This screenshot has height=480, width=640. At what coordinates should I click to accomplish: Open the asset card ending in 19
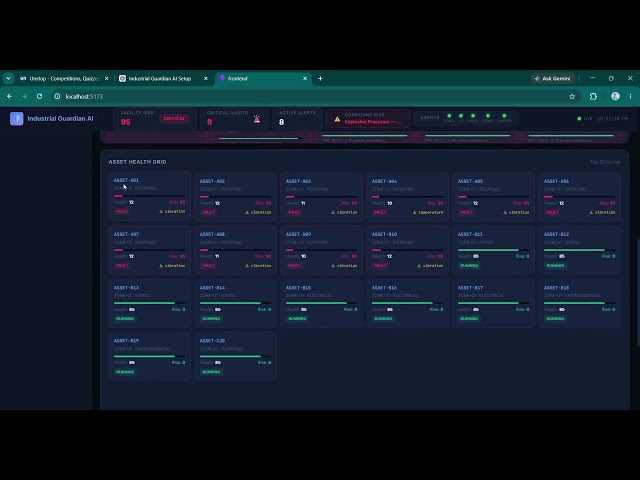point(149,357)
